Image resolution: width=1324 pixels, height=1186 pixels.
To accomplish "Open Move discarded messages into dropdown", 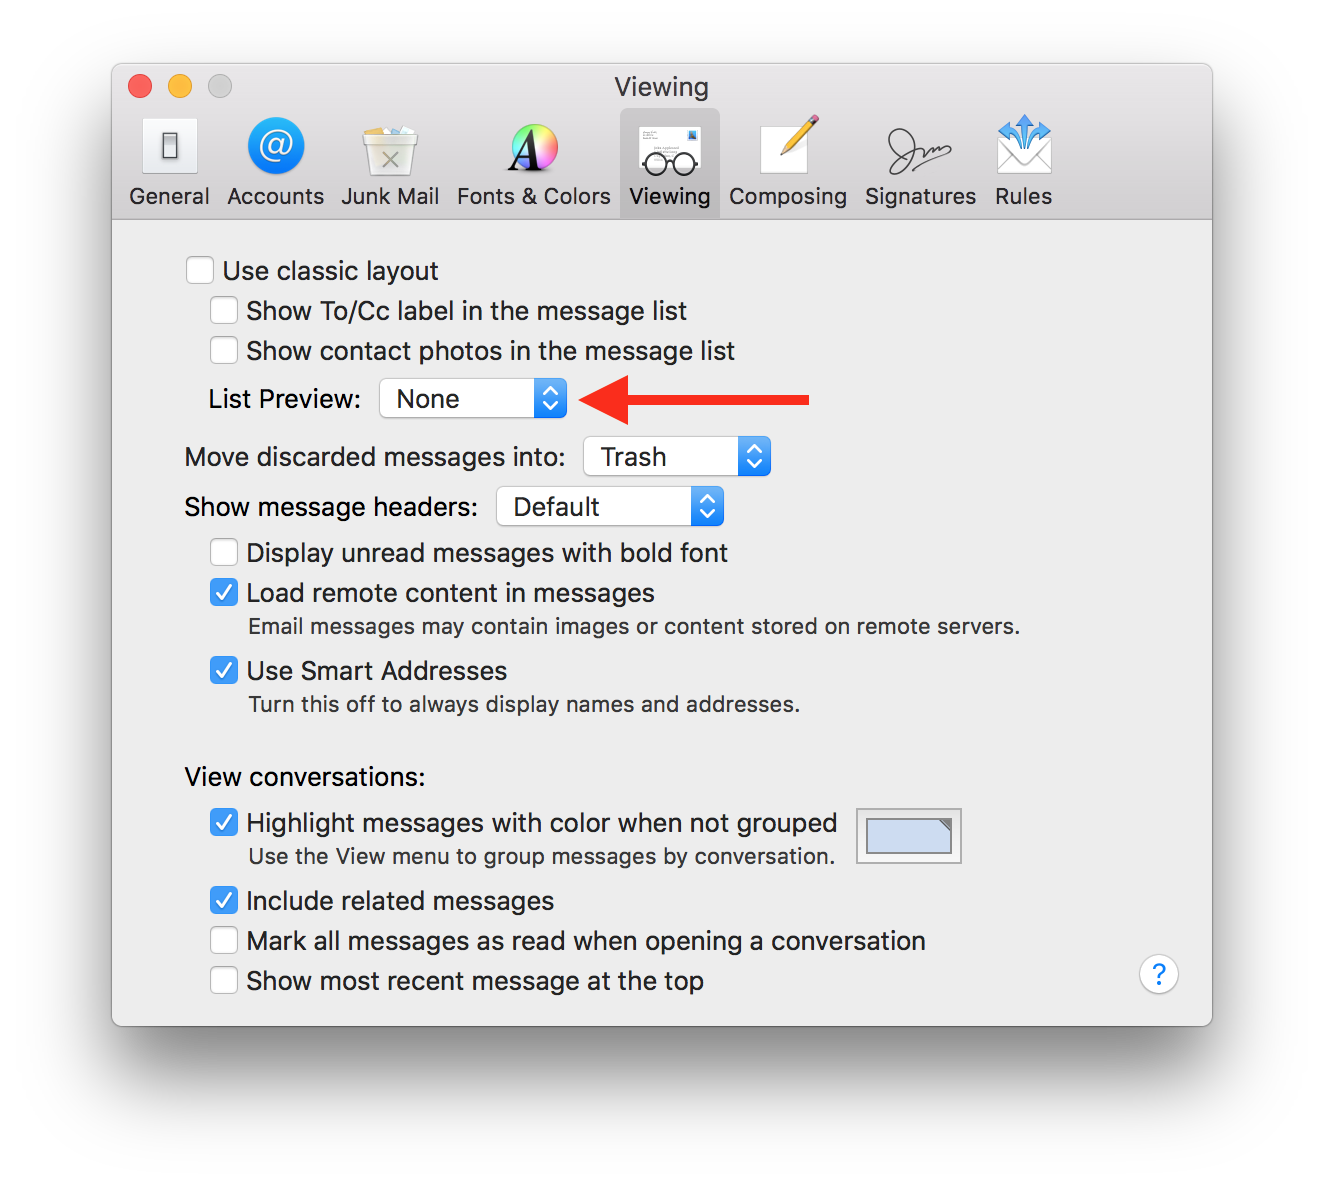I will (677, 456).
